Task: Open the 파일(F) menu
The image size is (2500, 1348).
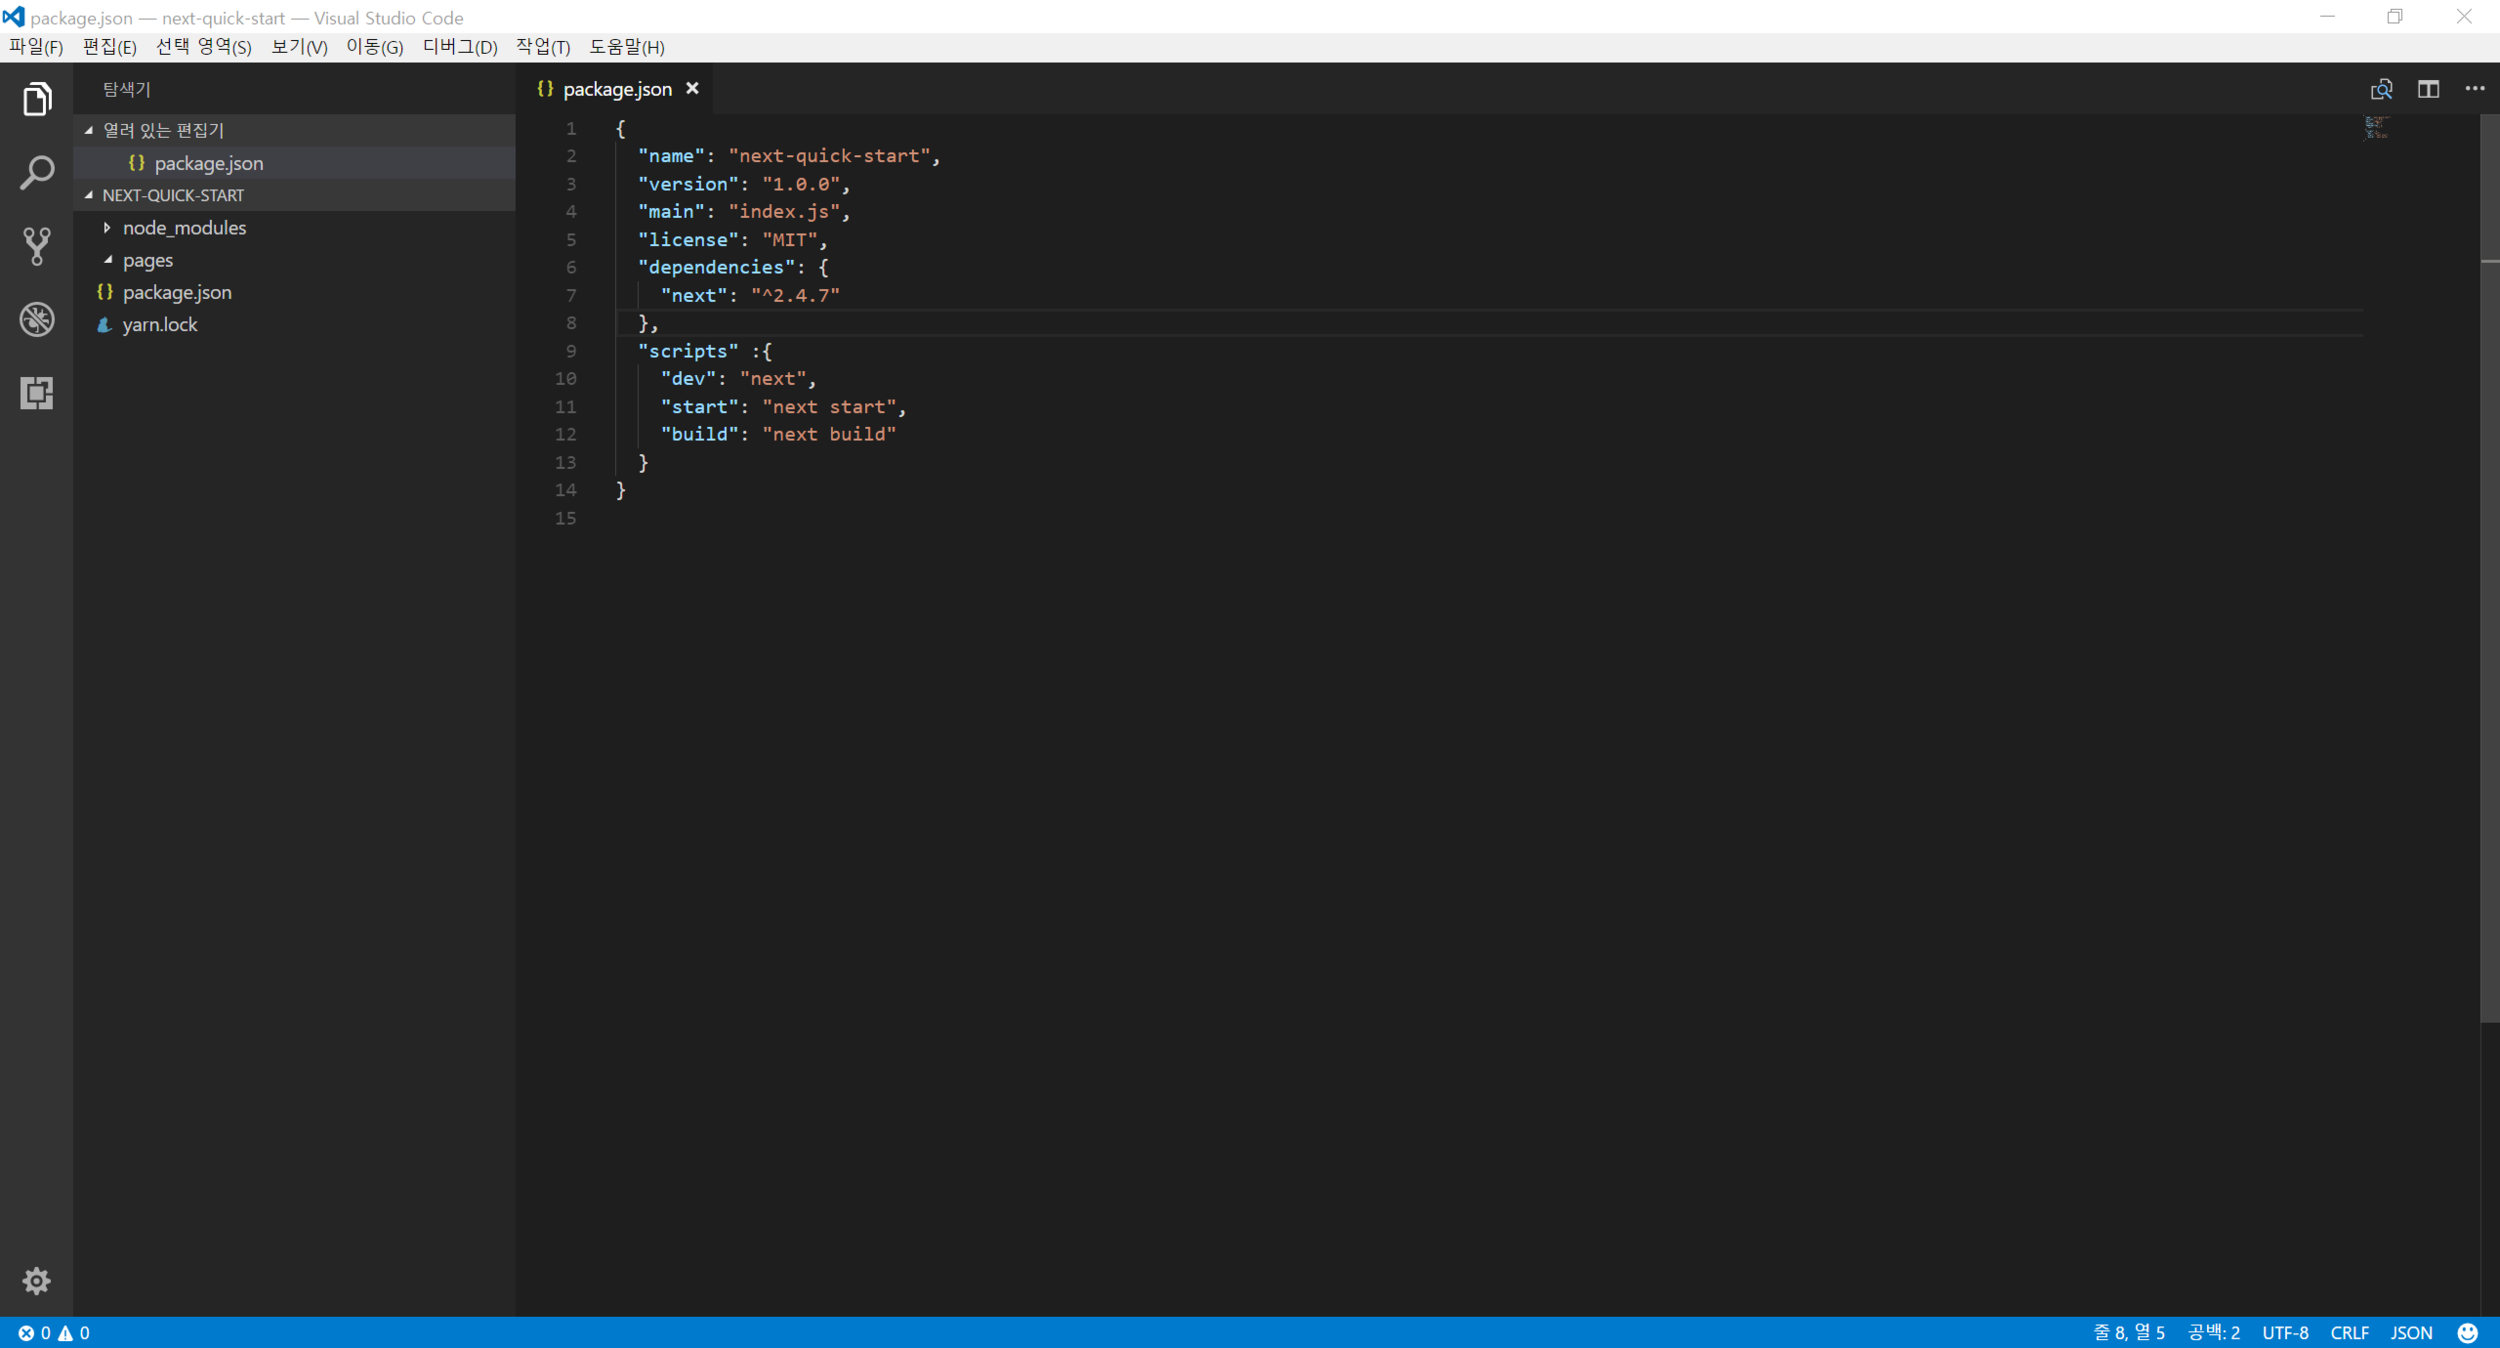Action: [36, 47]
